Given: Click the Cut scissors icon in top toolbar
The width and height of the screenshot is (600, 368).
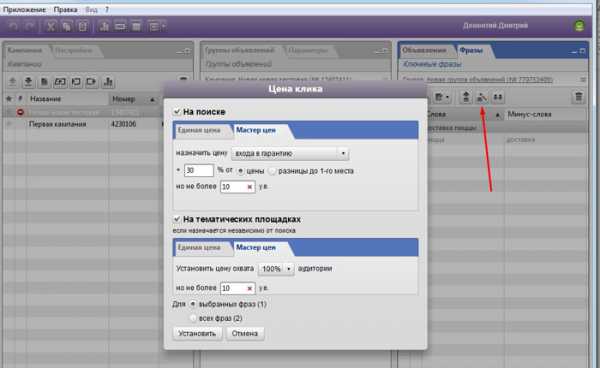Looking at the screenshot, I should coord(51,26).
